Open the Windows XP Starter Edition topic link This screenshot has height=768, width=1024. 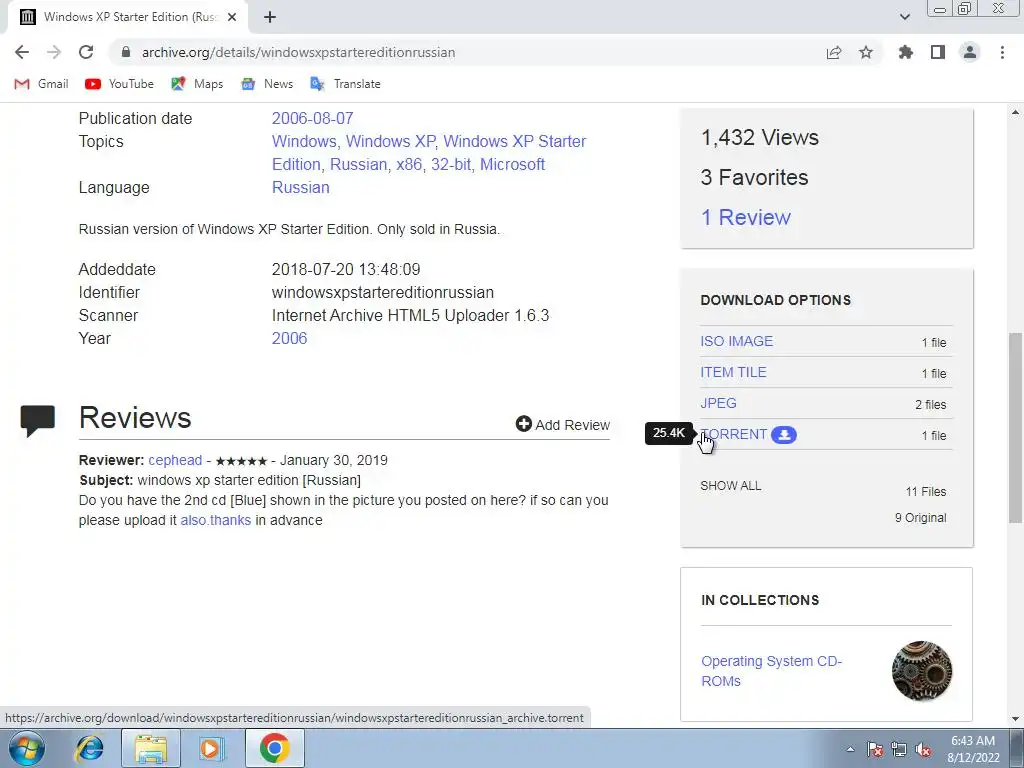[429, 152]
